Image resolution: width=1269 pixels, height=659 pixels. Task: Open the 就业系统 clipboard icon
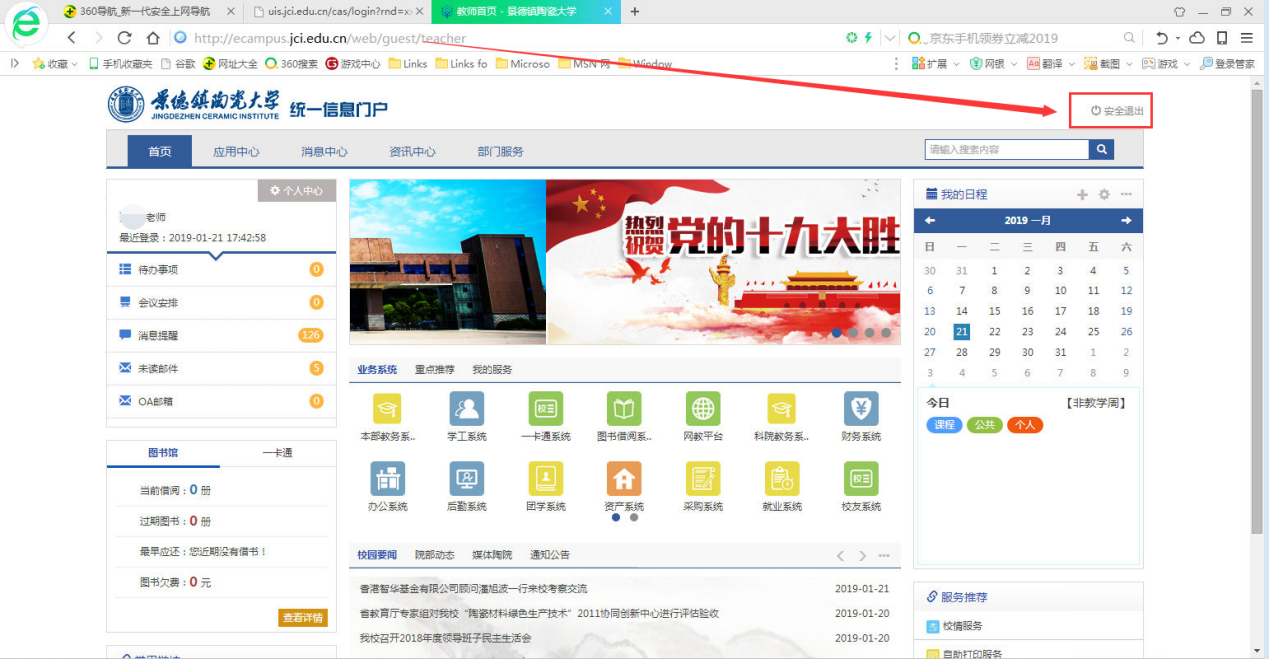pos(782,478)
